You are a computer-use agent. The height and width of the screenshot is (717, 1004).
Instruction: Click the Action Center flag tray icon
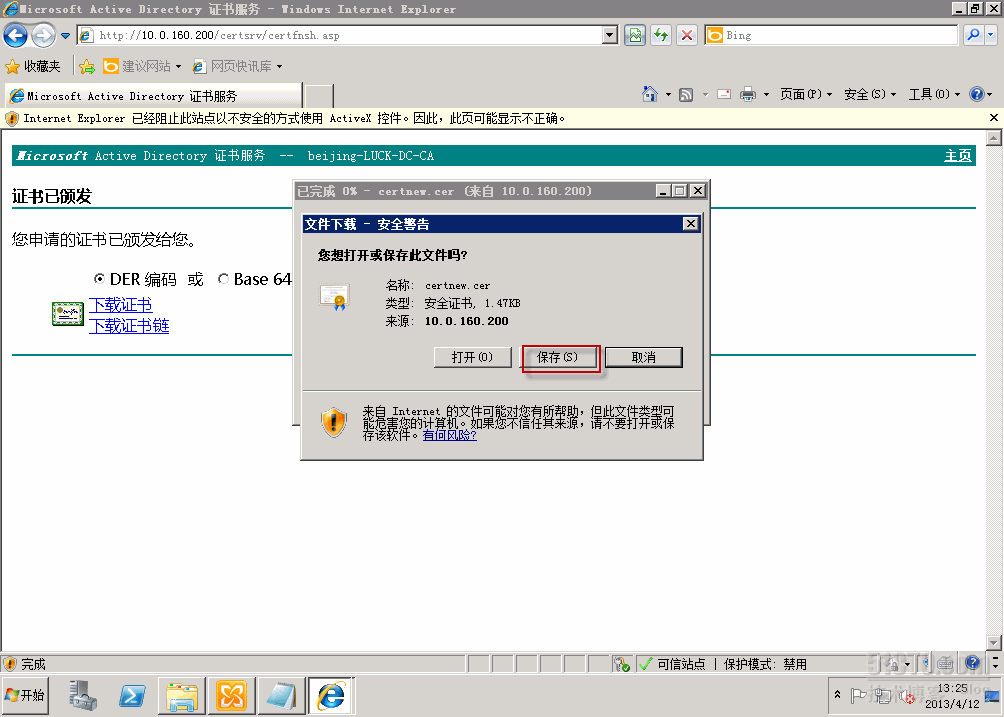(857, 695)
